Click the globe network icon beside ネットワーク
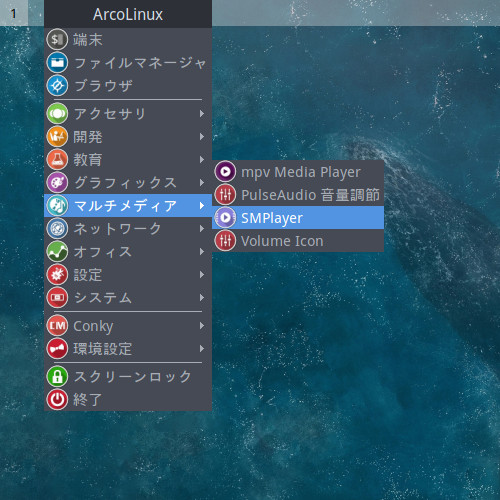This screenshot has width=500, height=500. [x=57, y=229]
